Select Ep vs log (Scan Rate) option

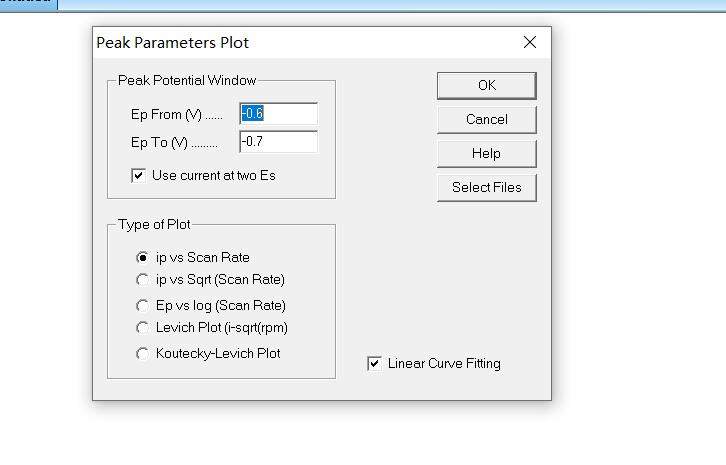coord(143,306)
